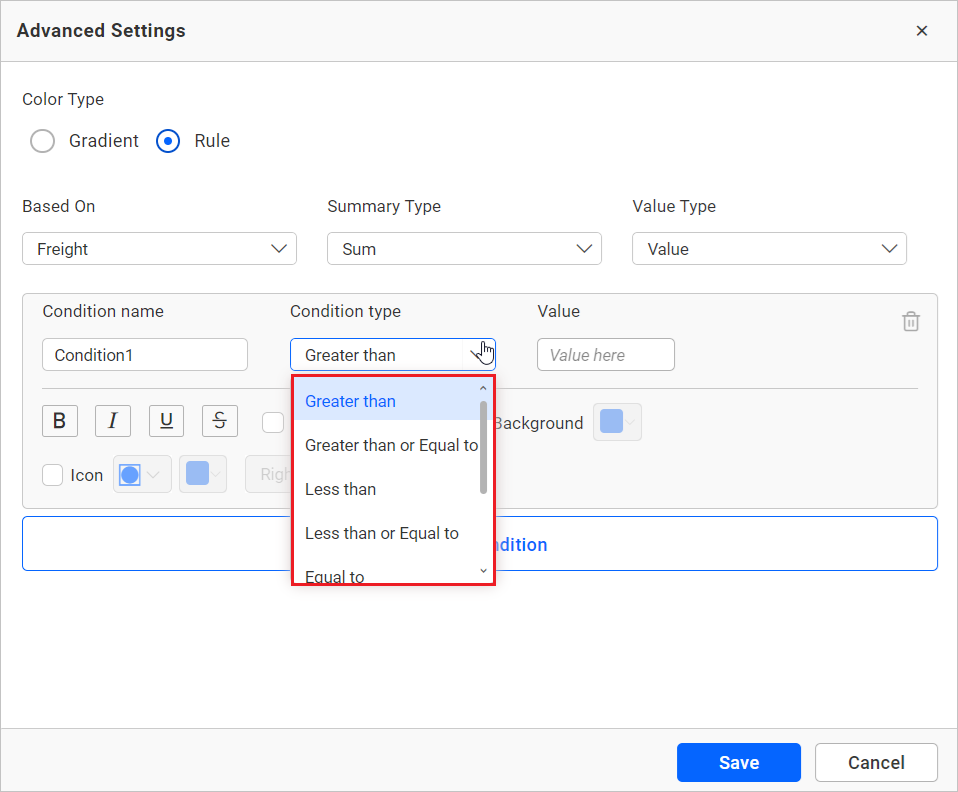Click the Condition1 name field
The width and height of the screenshot is (958, 792).
tap(145, 355)
